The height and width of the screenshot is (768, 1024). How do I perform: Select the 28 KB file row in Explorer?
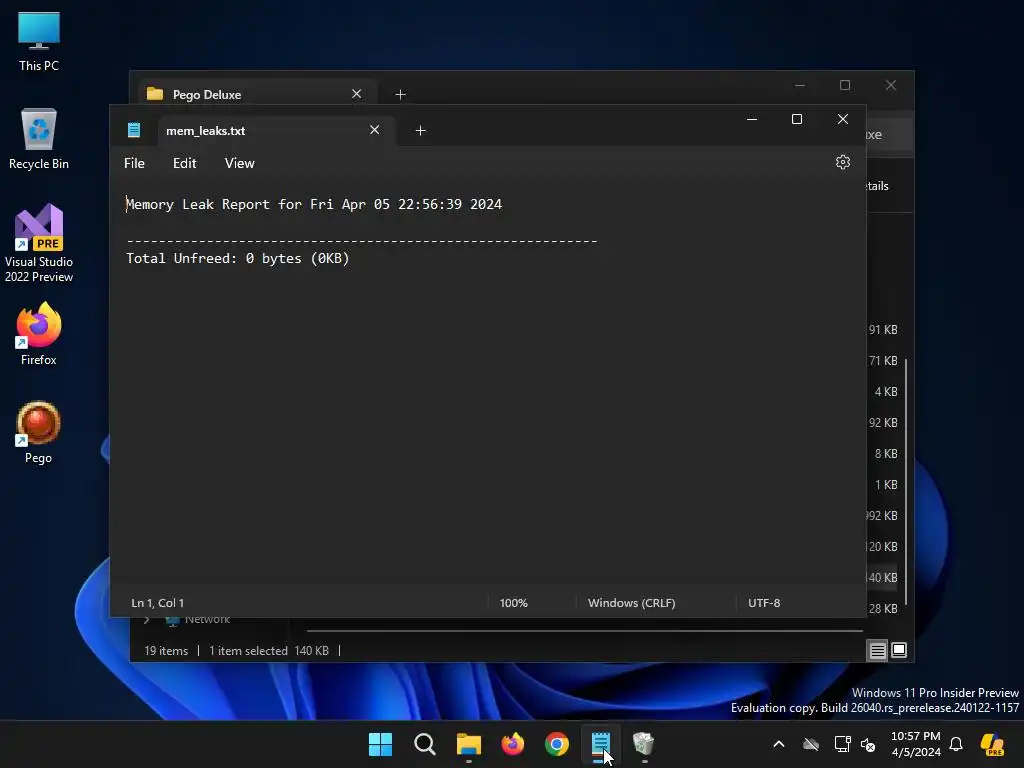click(883, 609)
